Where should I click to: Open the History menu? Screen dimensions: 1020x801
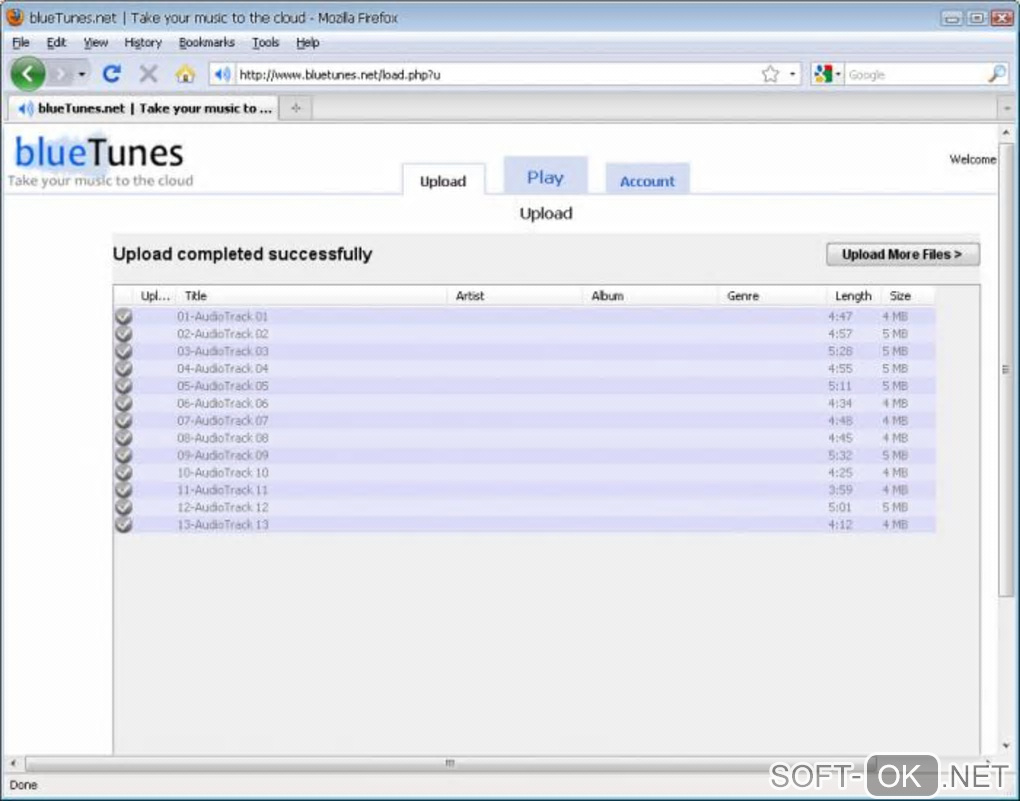[x=143, y=42]
